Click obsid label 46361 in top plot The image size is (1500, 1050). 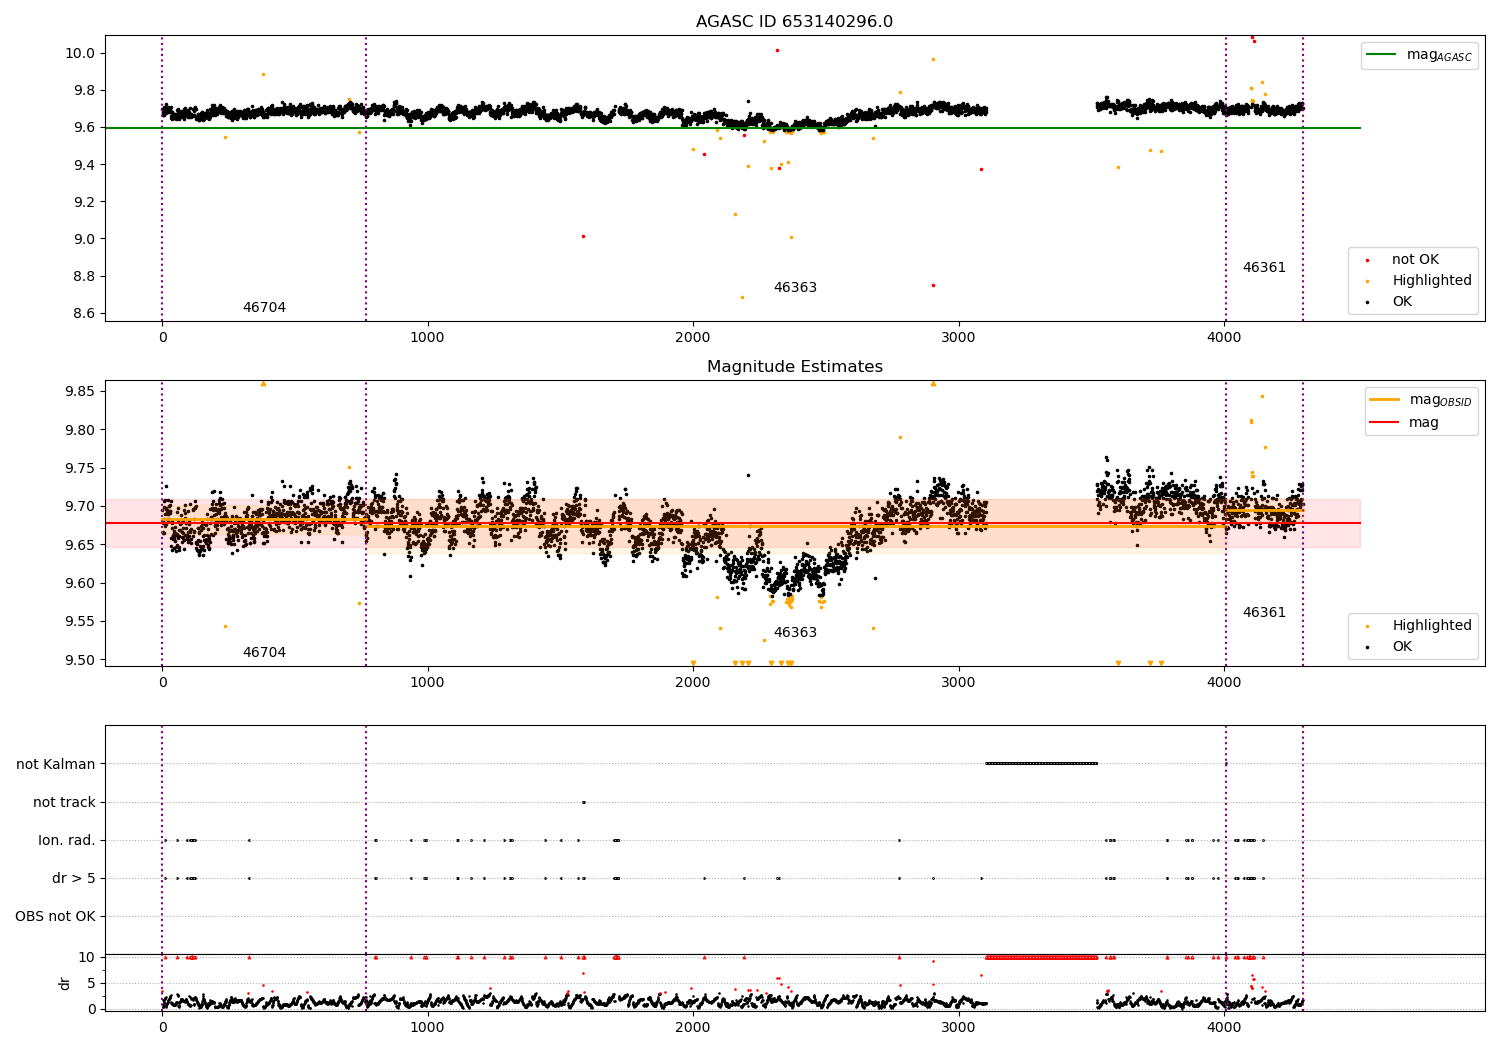pyautogui.click(x=1264, y=268)
